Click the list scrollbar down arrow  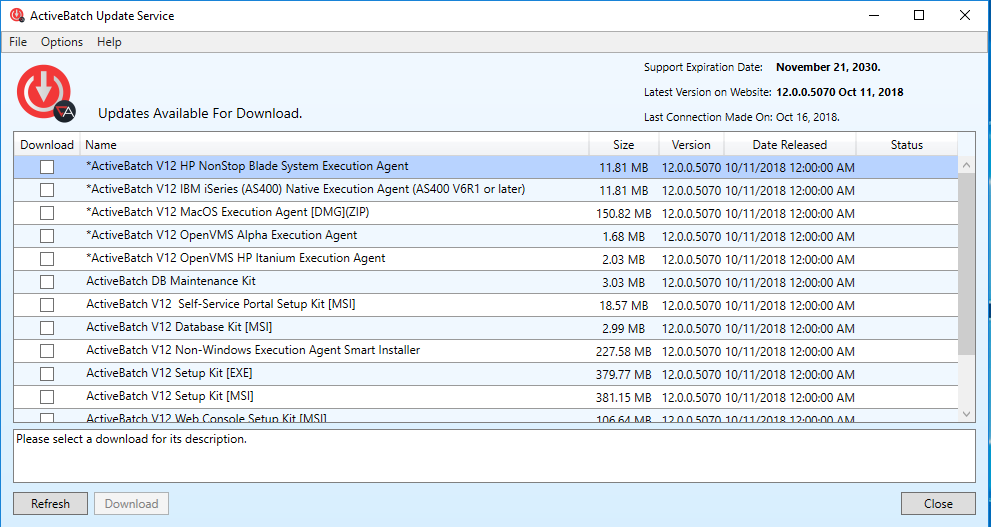(966, 414)
